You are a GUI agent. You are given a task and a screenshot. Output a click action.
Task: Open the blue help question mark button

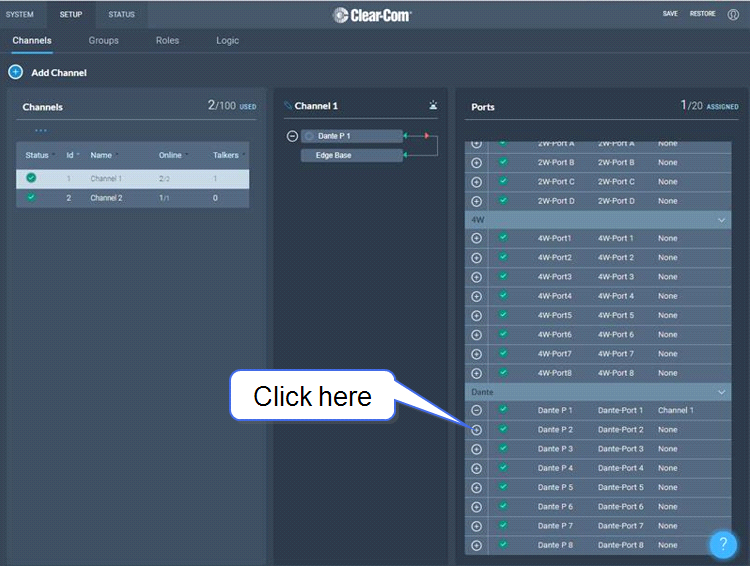pyautogui.click(x=722, y=544)
